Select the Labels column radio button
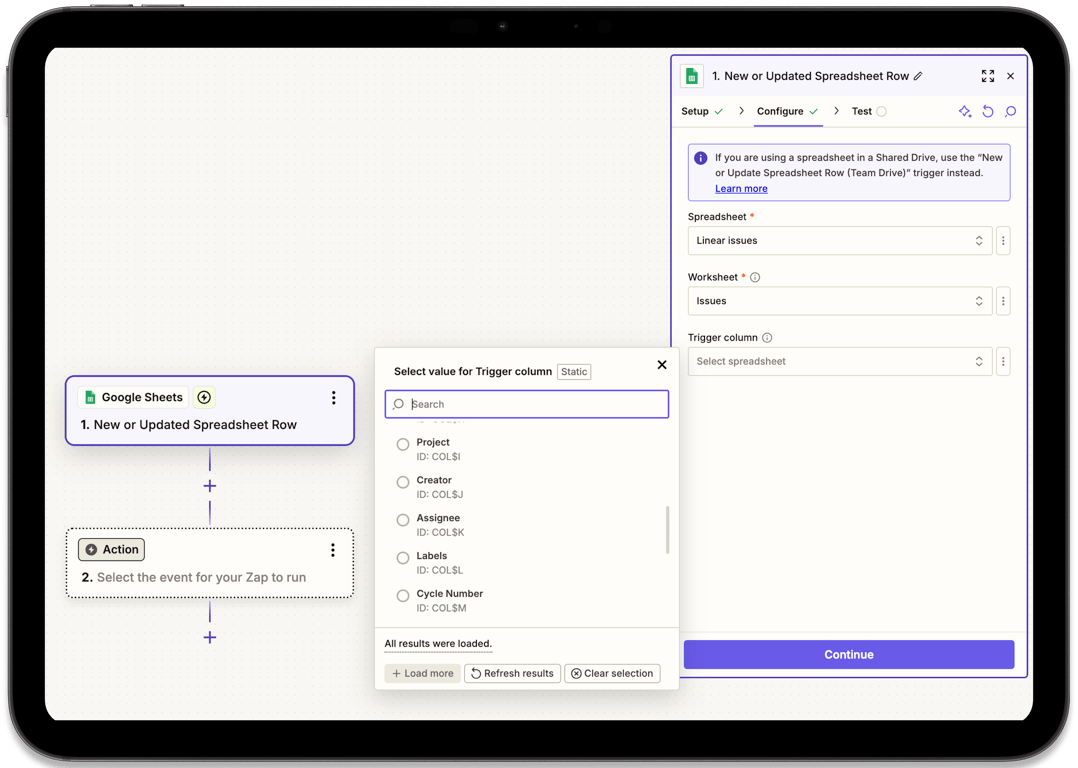This screenshot has width=1078, height=768. [403, 558]
